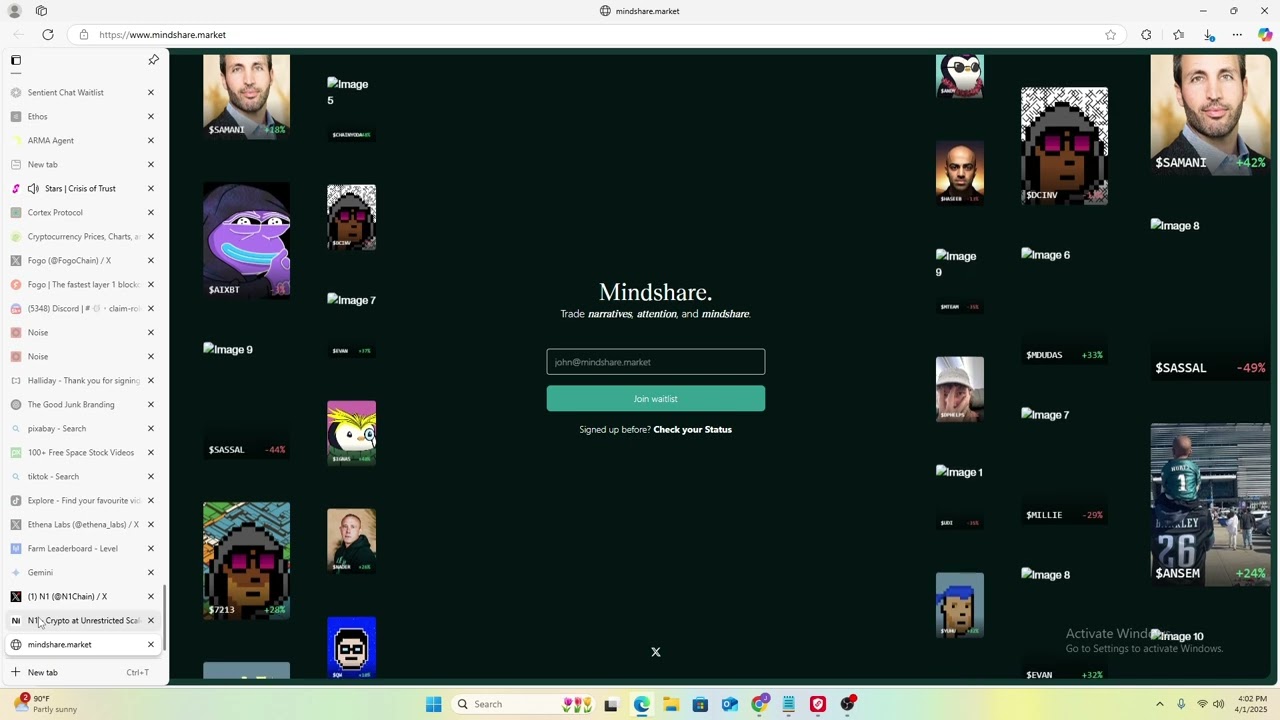The height and width of the screenshot is (720, 1280).
Task: Close the Sentient Chat Waitlist tab
Action: click(x=151, y=92)
